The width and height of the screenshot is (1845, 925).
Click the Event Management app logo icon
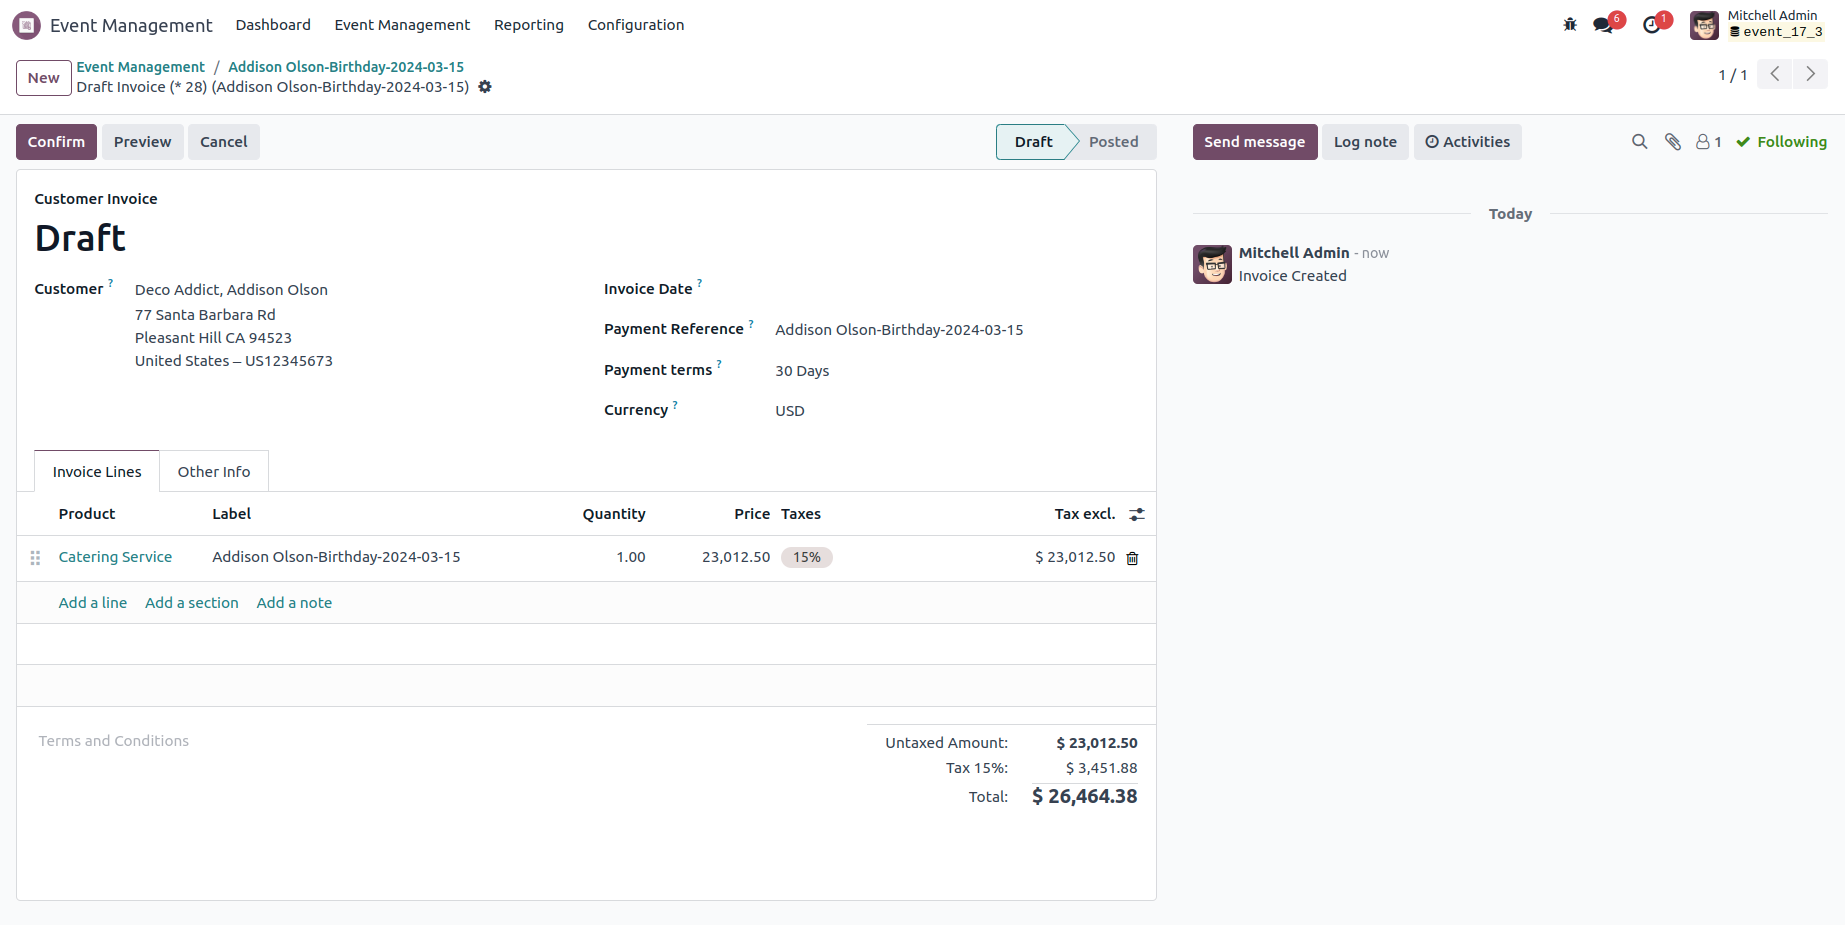(27, 25)
